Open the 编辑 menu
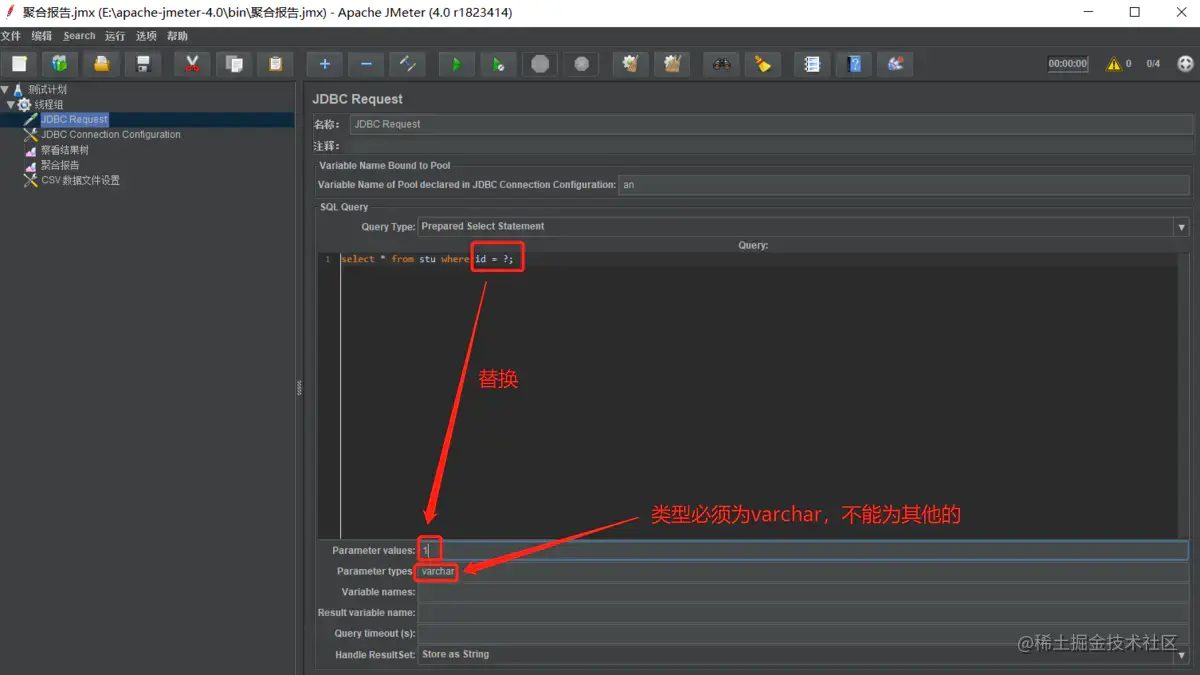Viewport: 1200px width, 675px height. point(41,36)
